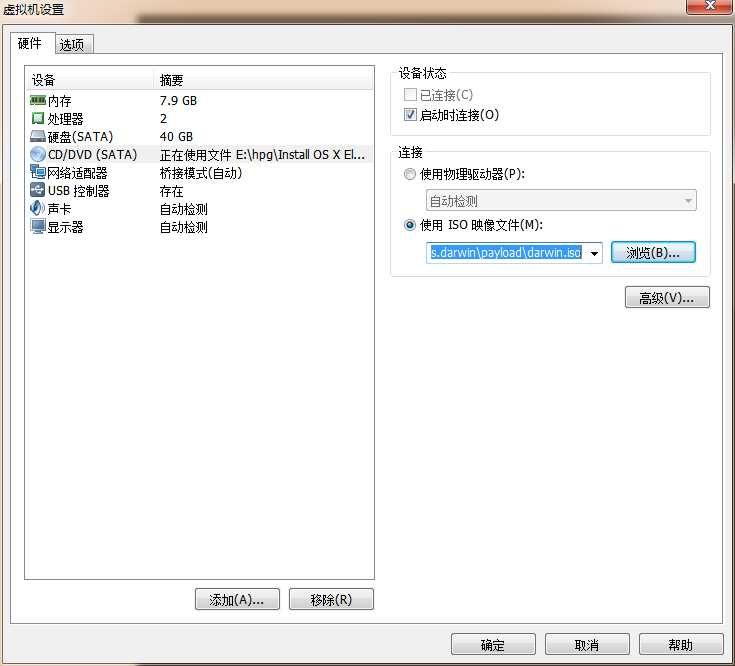The width and height of the screenshot is (735, 666).
Task: Select the 声卡 row label
Action: [x=60, y=209]
